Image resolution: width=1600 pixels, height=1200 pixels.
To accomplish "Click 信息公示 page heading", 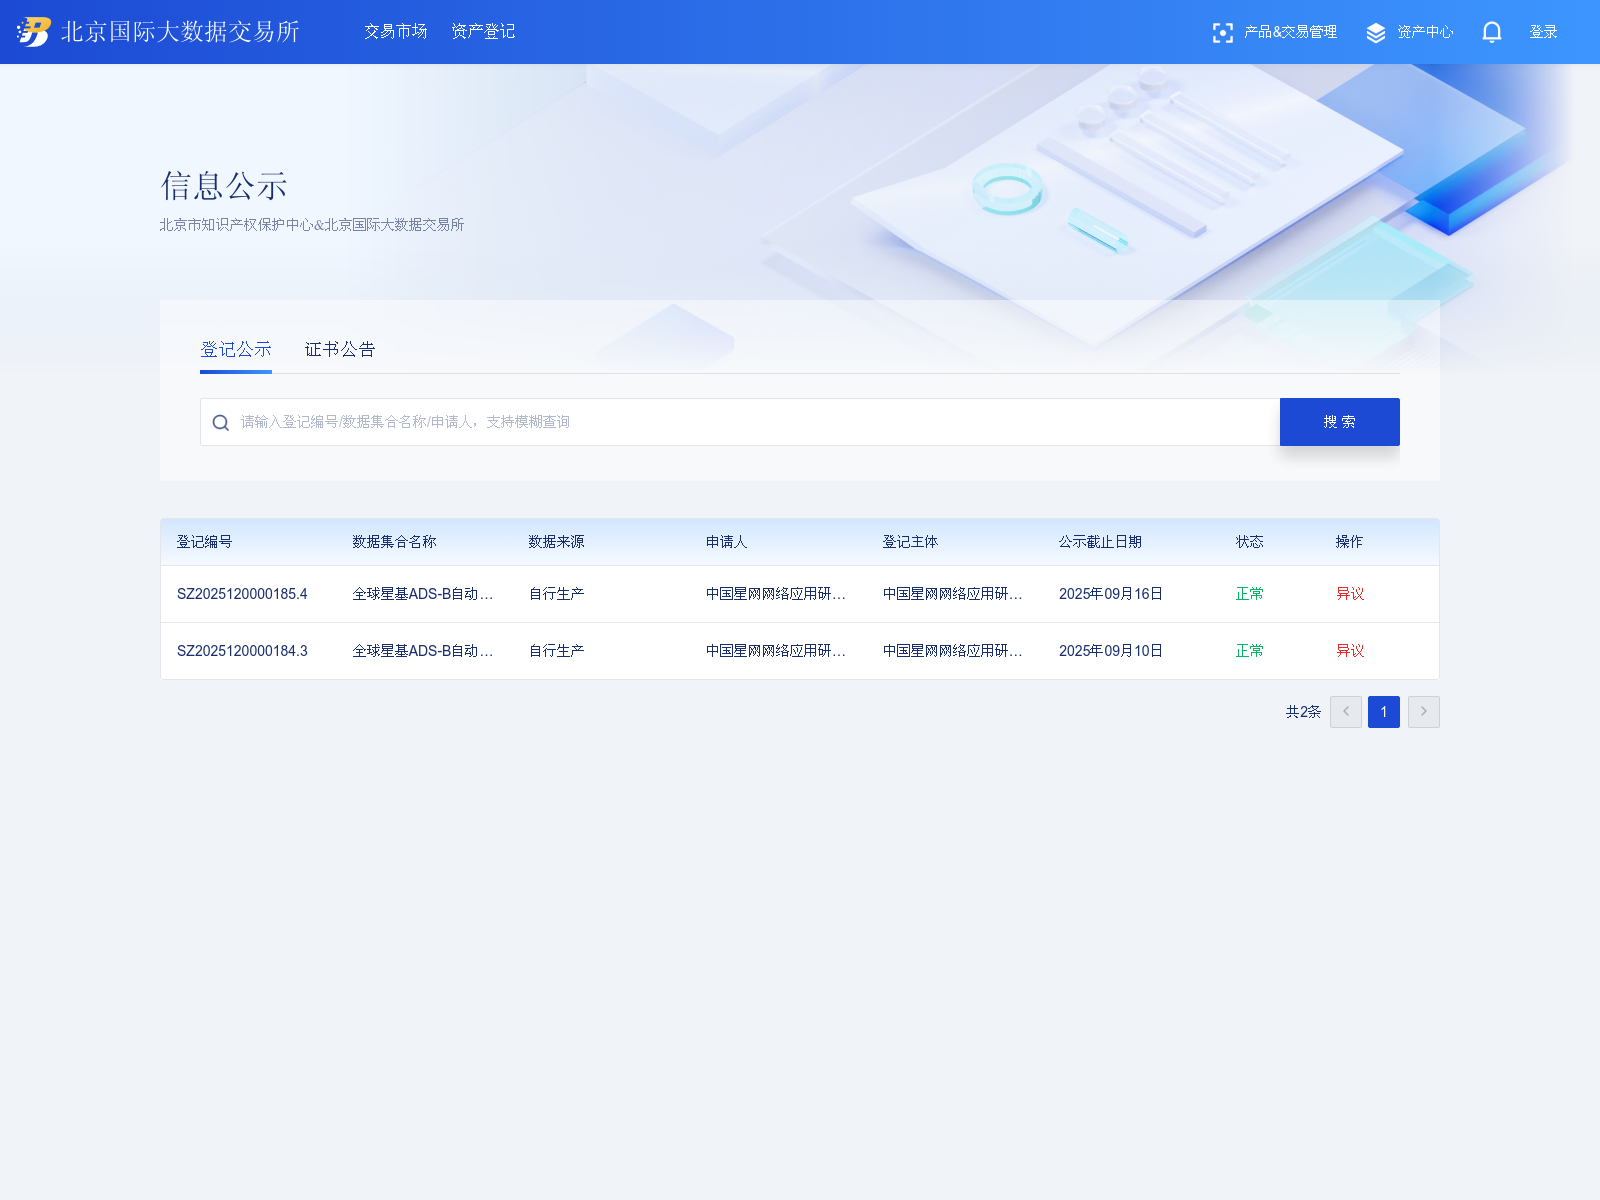I will [224, 186].
